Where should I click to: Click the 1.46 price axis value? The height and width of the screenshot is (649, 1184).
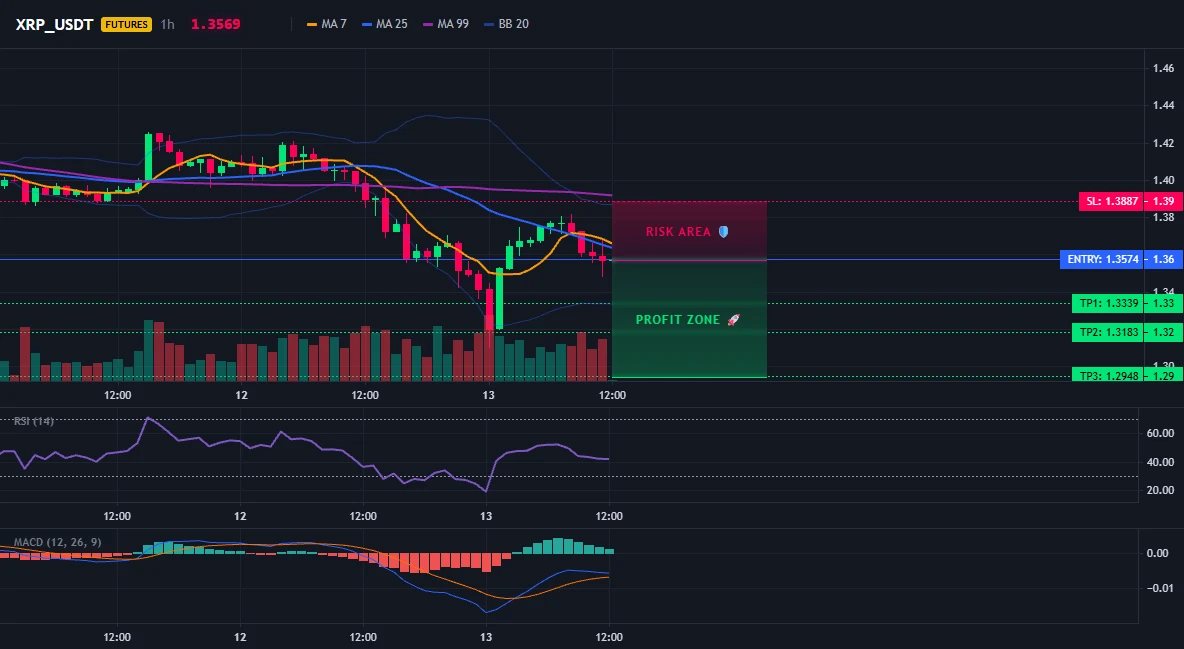click(x=1163, y=69)
